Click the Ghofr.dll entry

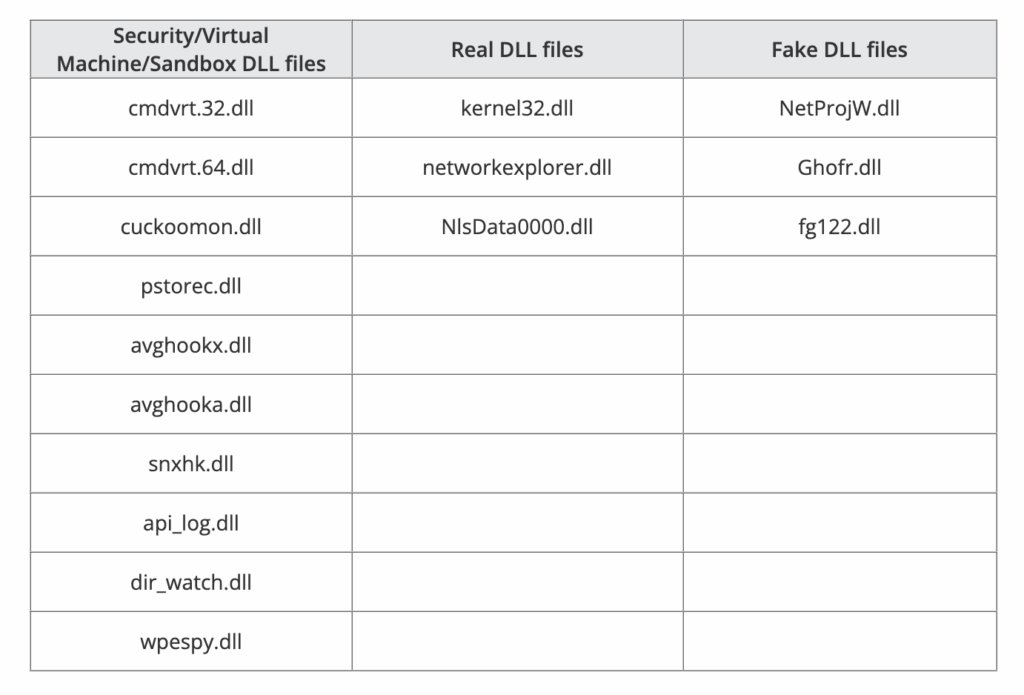click(839, 167)
